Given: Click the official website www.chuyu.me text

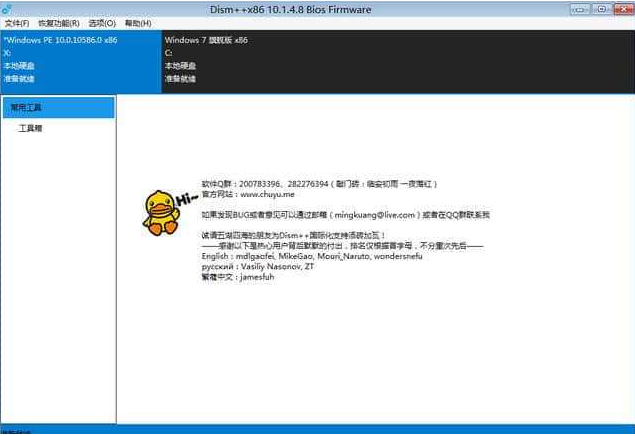Looking at the screenshot, I should coord(267,194).
